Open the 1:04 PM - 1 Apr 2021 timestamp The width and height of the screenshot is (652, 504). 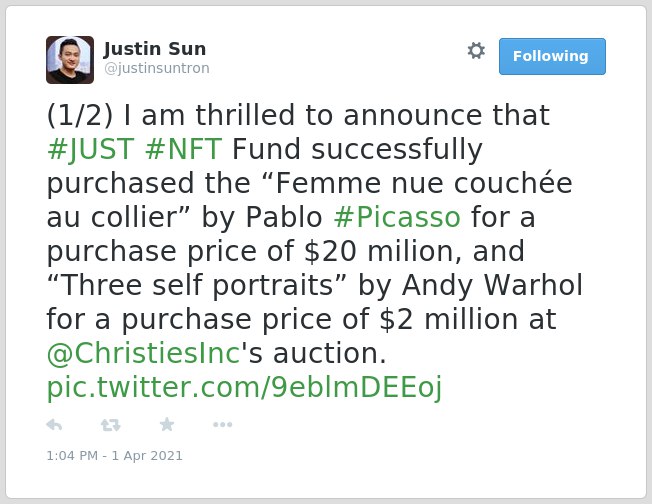(x=114, y=456)
